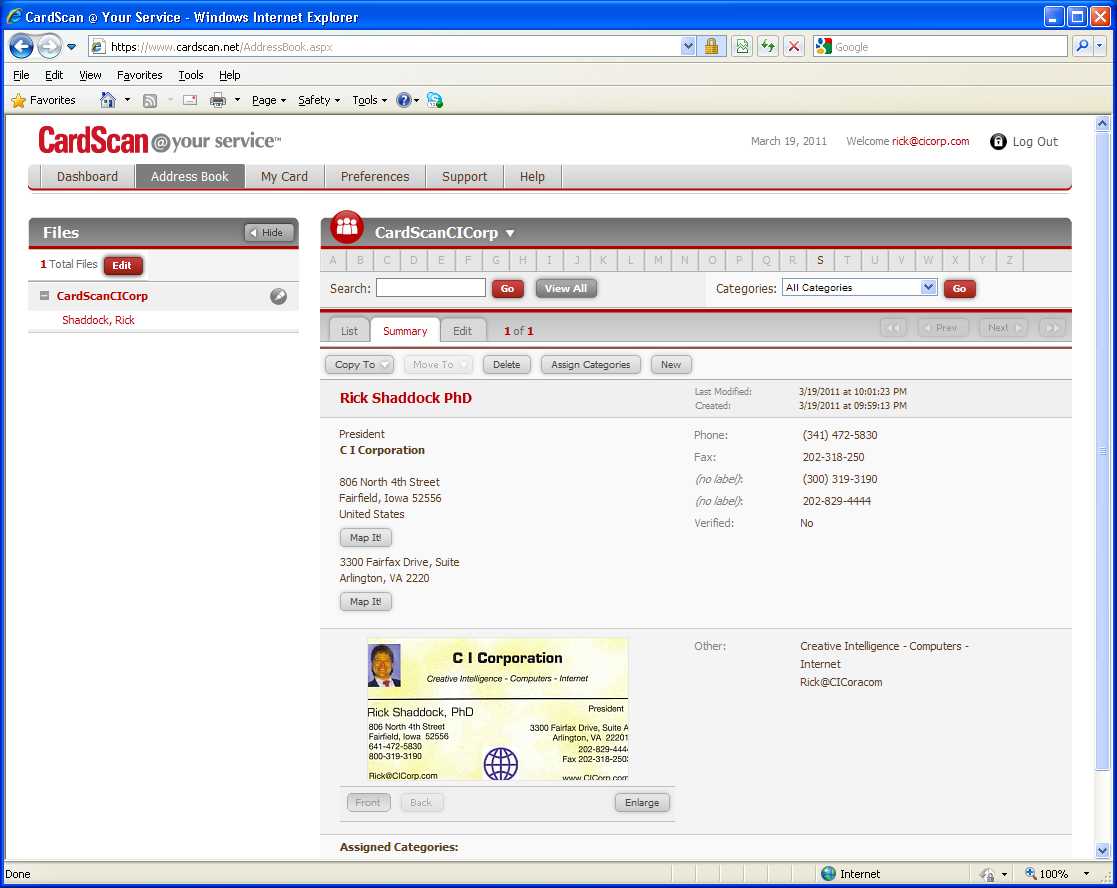Click the search magnifier icon
1117x888 pixels.
tap(1082, 47)
